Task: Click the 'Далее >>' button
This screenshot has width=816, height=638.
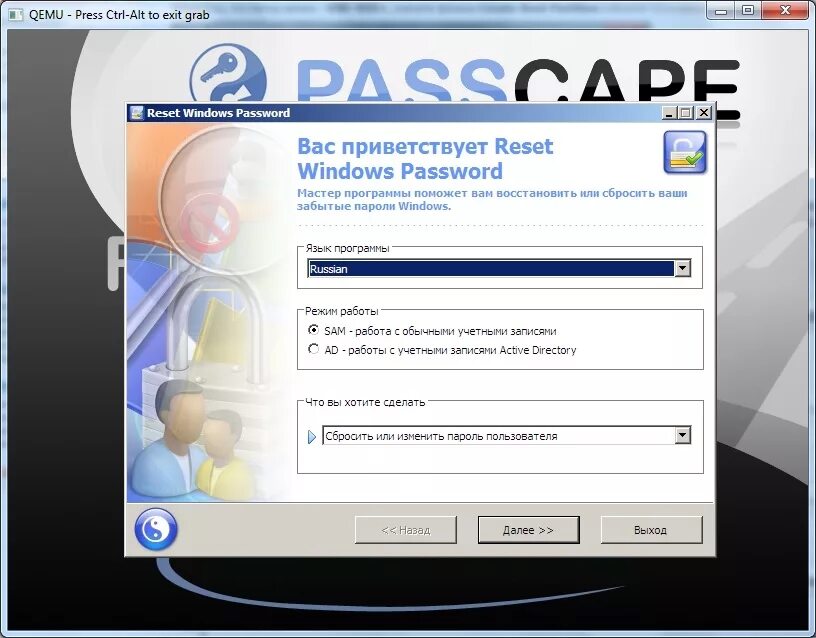Action: coord(528,530)
